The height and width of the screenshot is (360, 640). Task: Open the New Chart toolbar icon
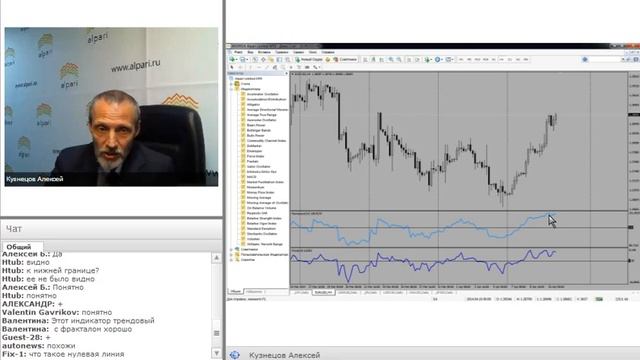coord(232,60)
